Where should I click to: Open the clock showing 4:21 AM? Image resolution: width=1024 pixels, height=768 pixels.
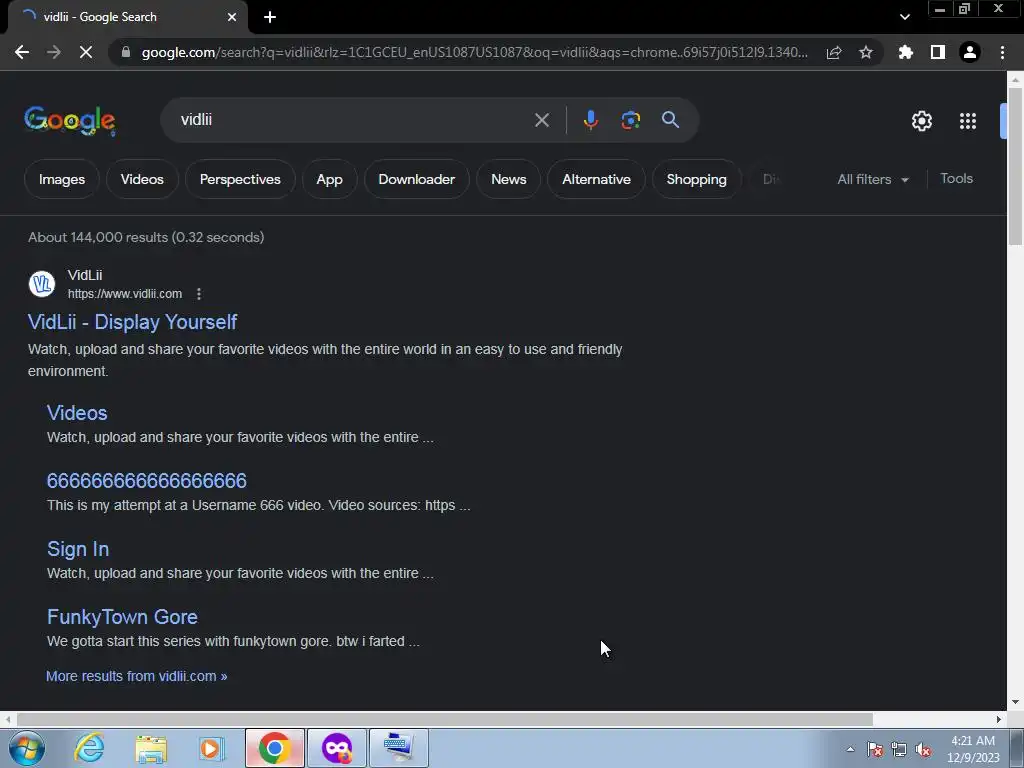pyautogui.click(x=973, y=749)
